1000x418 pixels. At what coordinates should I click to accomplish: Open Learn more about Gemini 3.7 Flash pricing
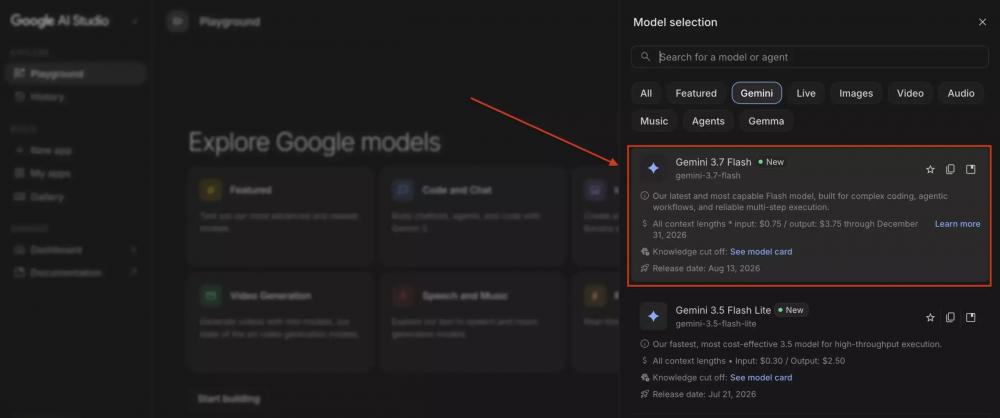click(957, 224)
